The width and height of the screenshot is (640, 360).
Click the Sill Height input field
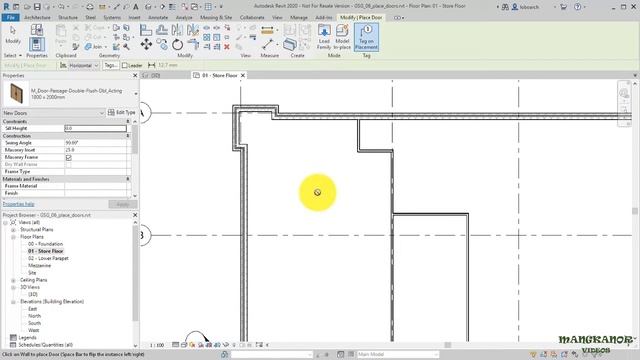96,129
